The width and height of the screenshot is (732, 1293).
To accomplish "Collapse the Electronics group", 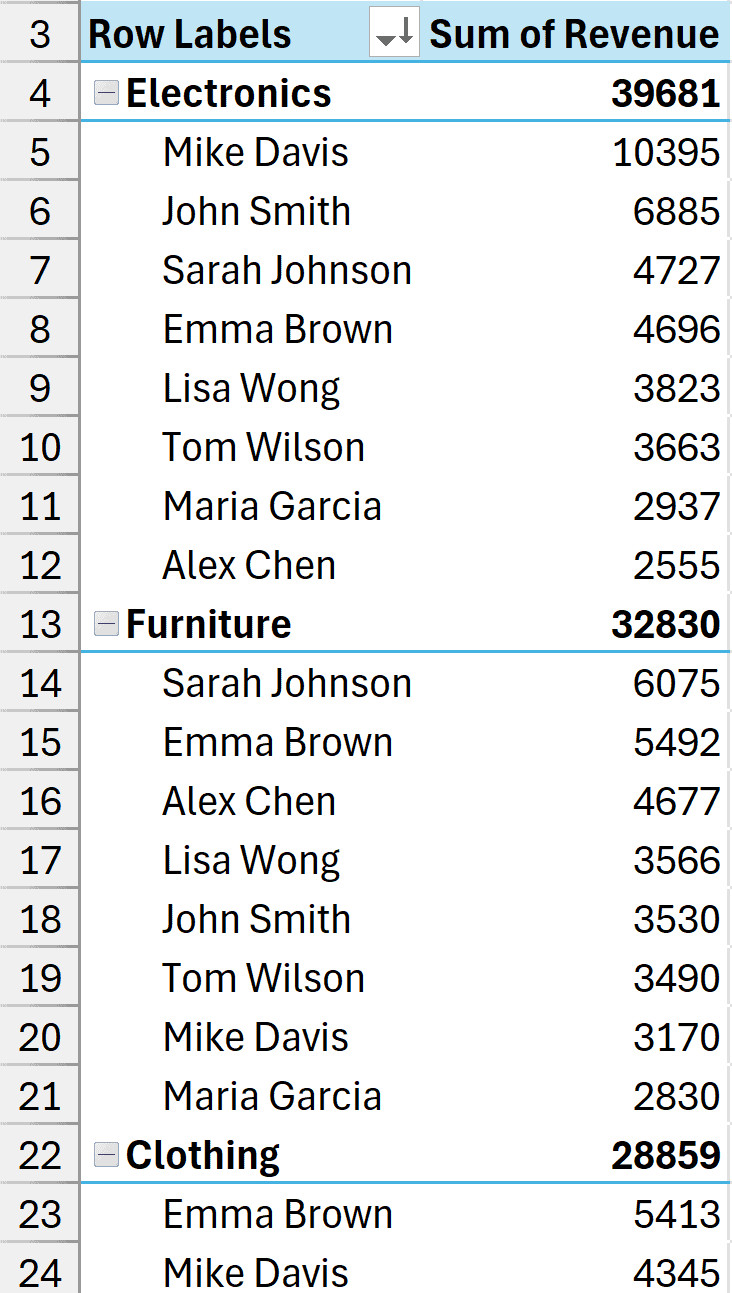I will [x=105, y=93].
